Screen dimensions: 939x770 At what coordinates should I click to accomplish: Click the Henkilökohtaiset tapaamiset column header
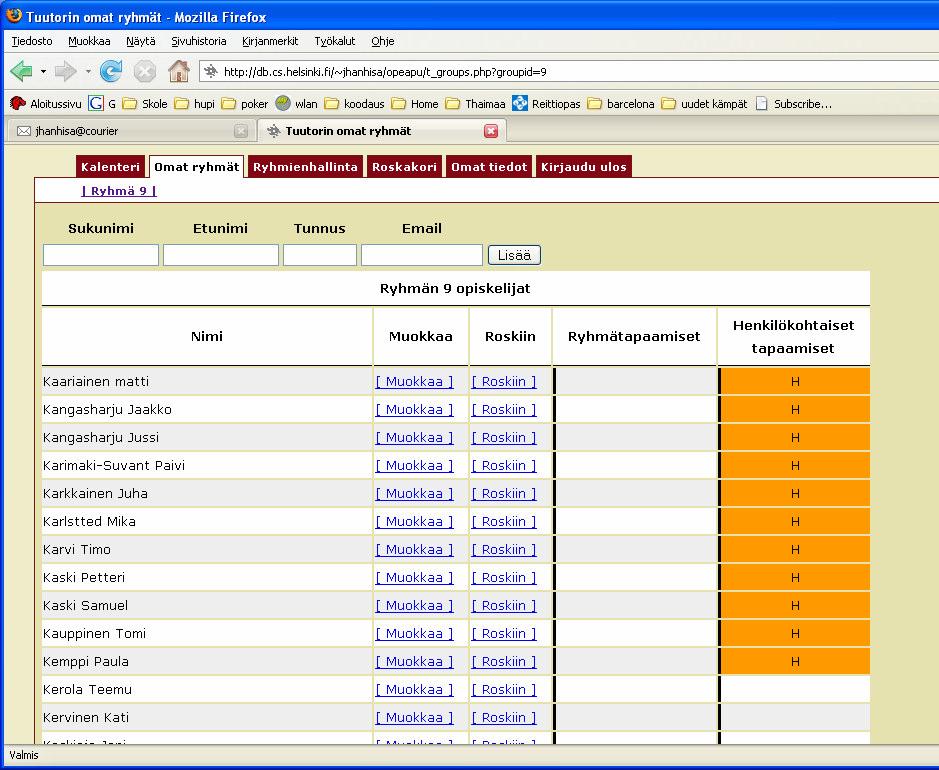(793, 337)
